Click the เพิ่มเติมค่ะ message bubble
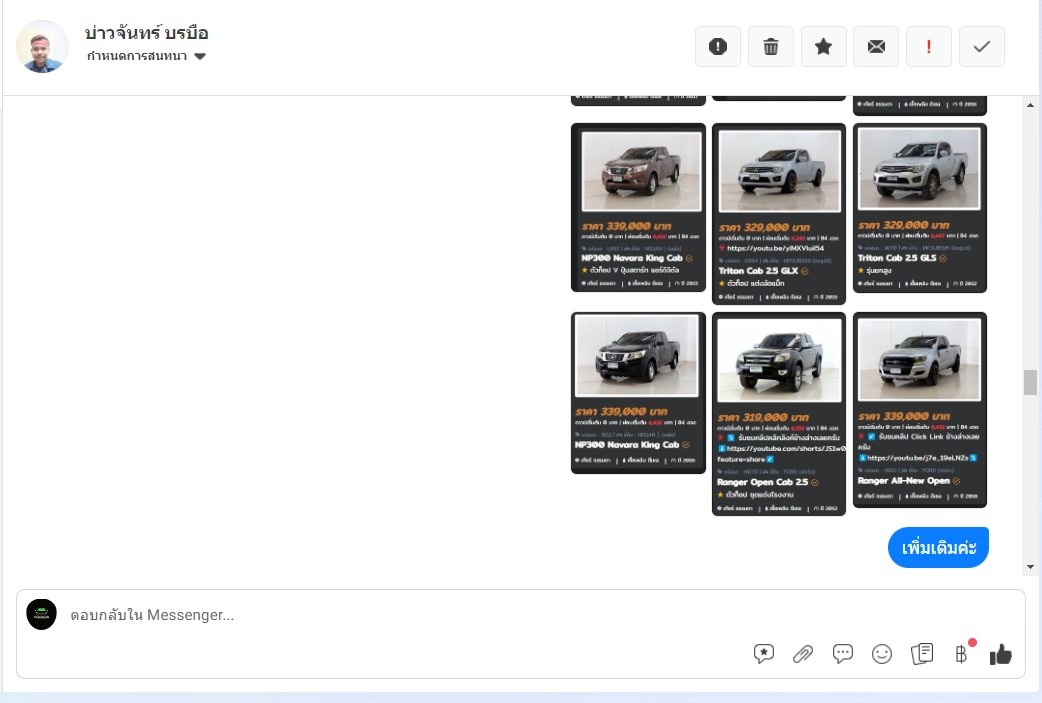The image size is (1042, 703). (938, 548)
